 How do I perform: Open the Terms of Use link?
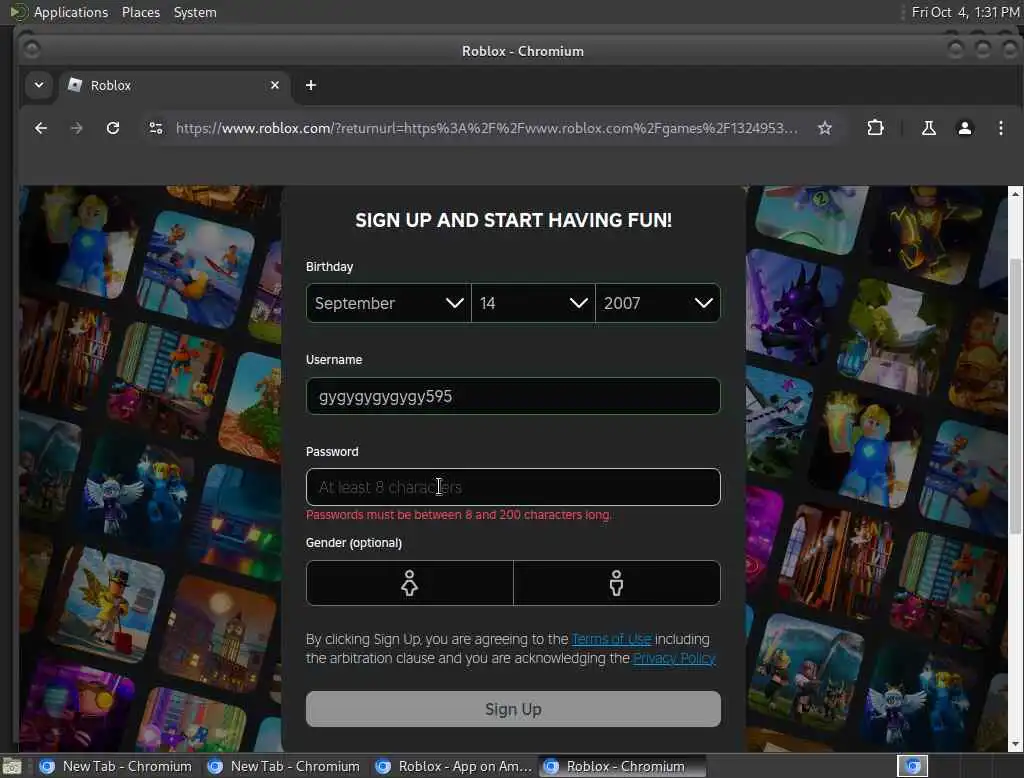click(611, 639)
